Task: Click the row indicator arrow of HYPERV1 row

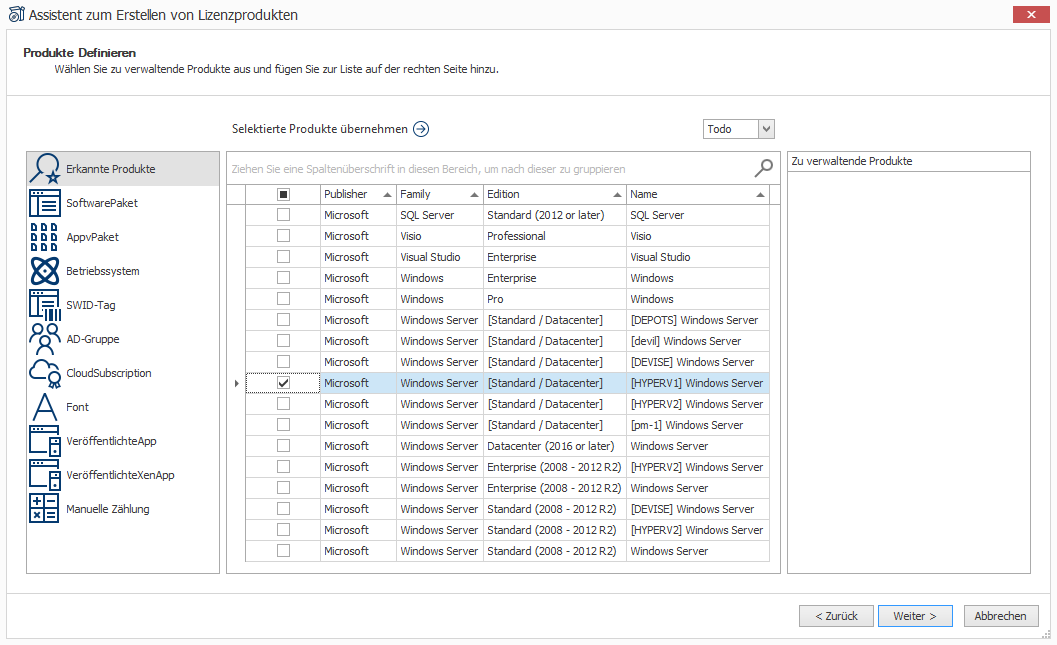Action: [236, 383]
